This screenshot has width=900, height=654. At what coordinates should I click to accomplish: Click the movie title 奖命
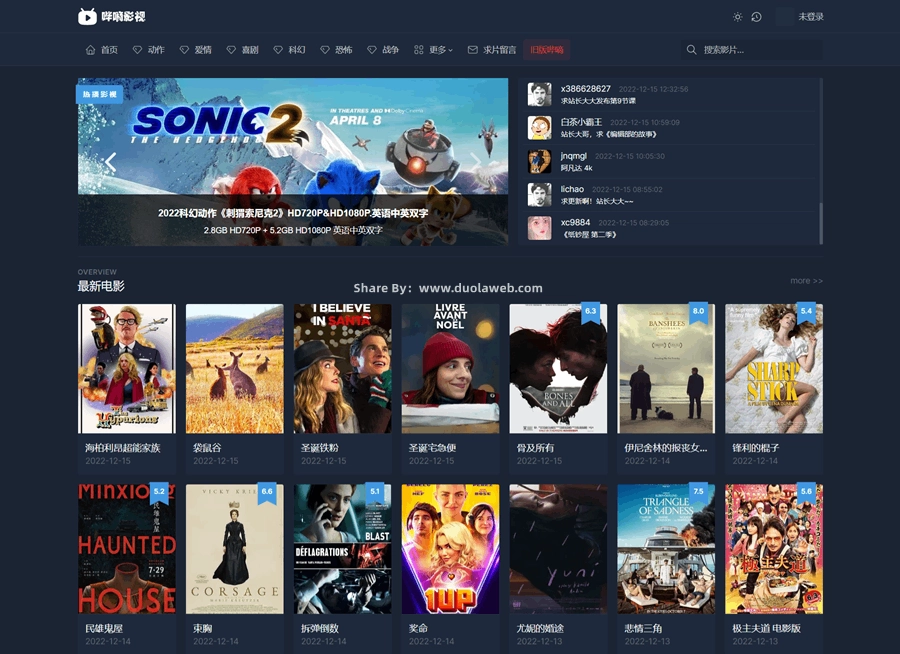[418, 628]
